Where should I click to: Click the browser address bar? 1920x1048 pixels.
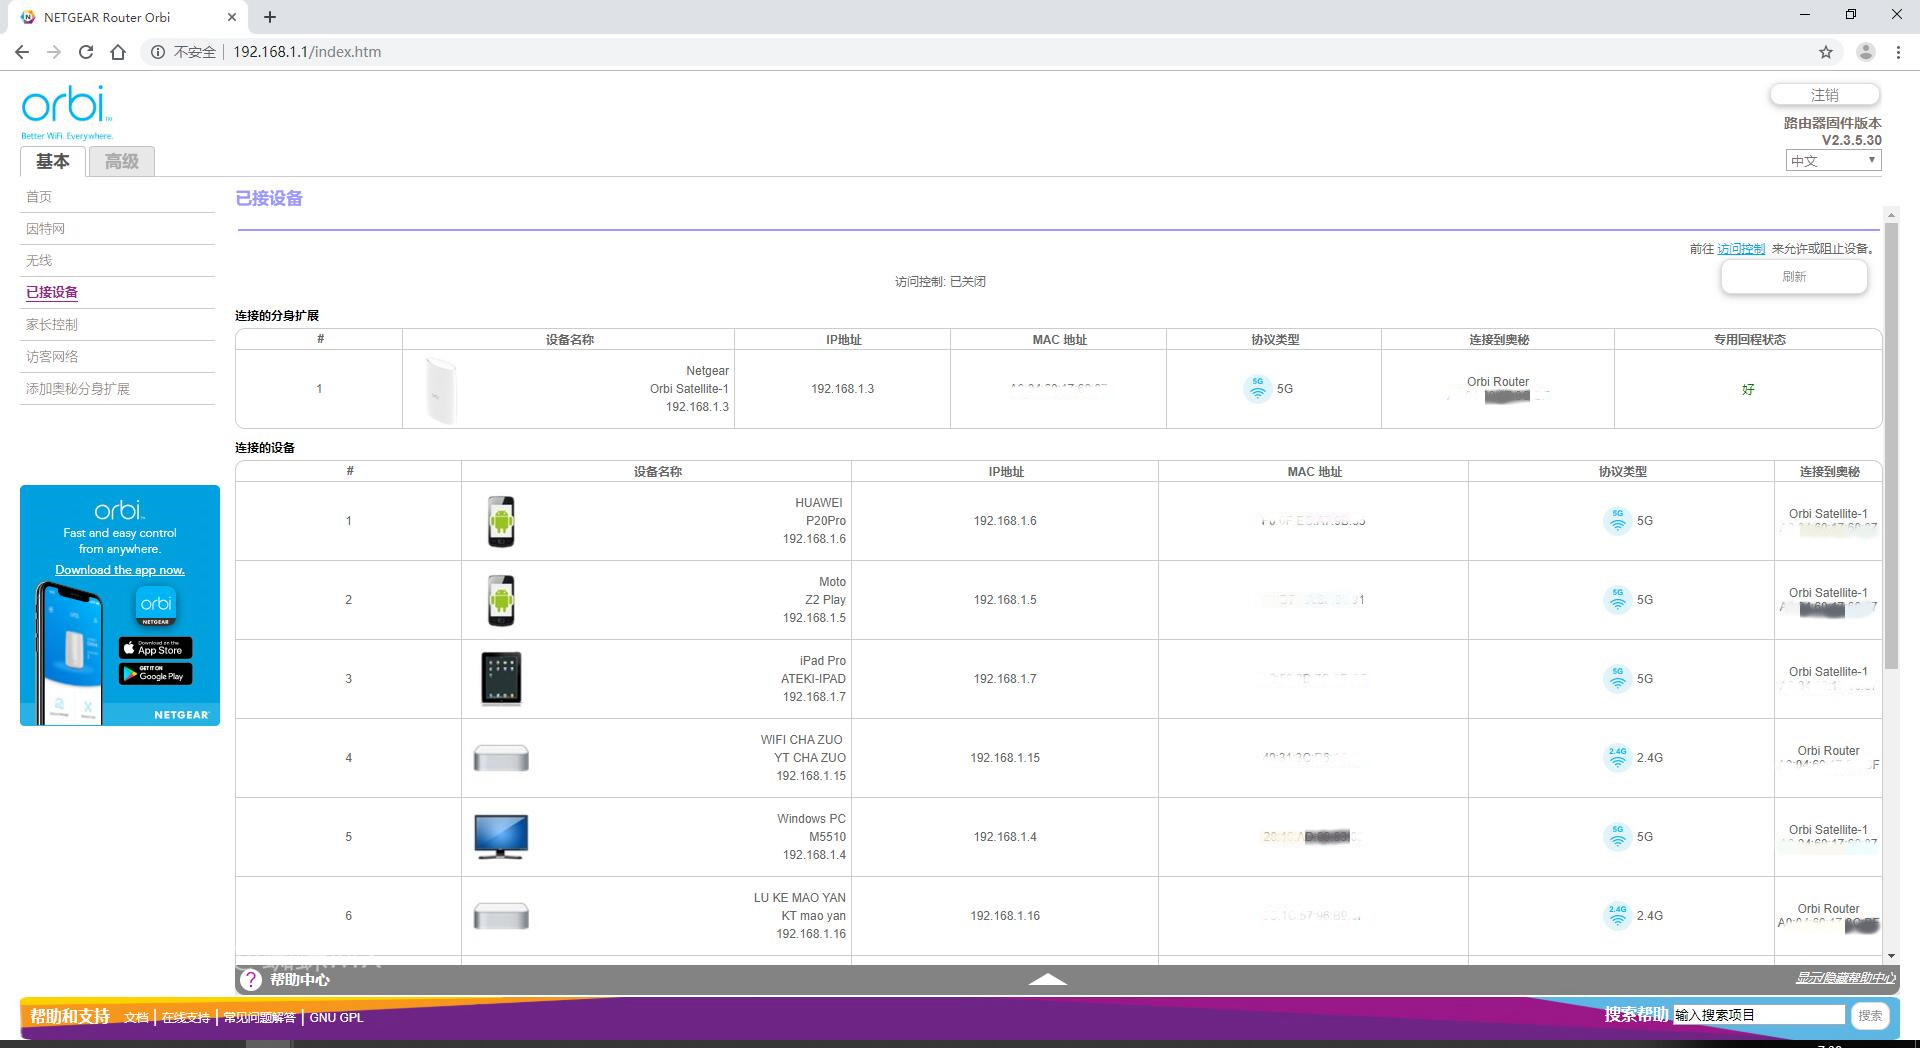tap(980, 52)
